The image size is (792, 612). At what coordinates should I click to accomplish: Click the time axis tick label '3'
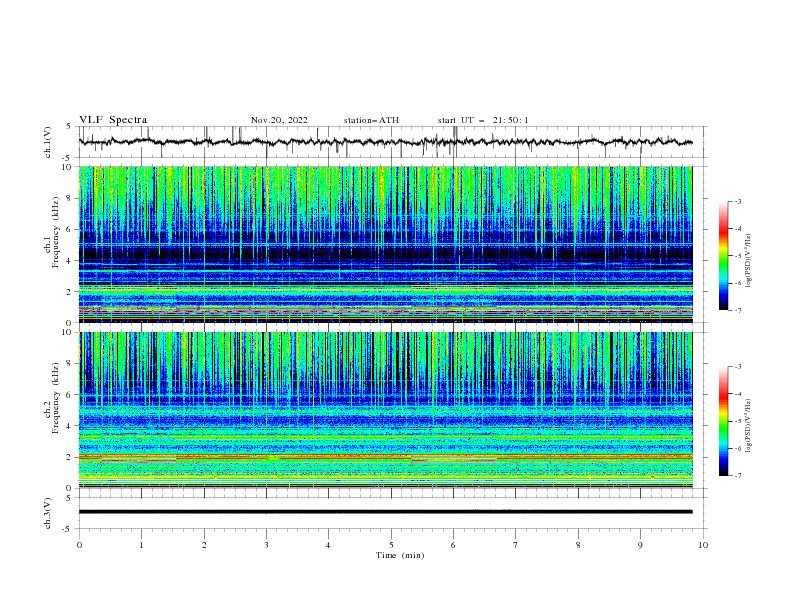tap(266, 545)
